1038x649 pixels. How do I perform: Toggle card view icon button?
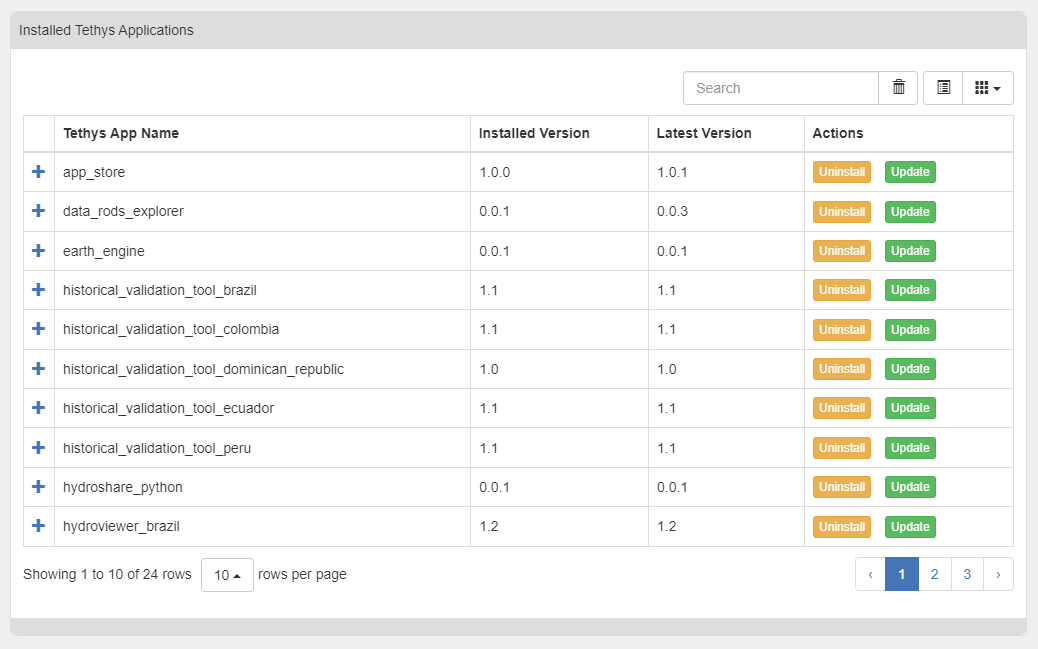click(943, 88)
